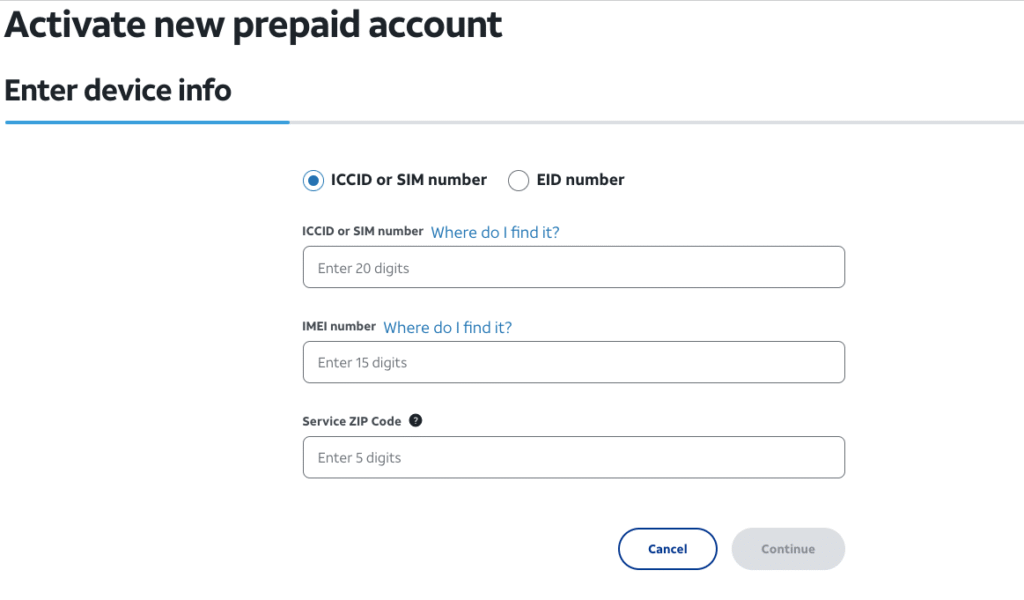The image size is (1024, 600).
Task: Click the 'IMEI number' field label
Action: tap(339, 327)
